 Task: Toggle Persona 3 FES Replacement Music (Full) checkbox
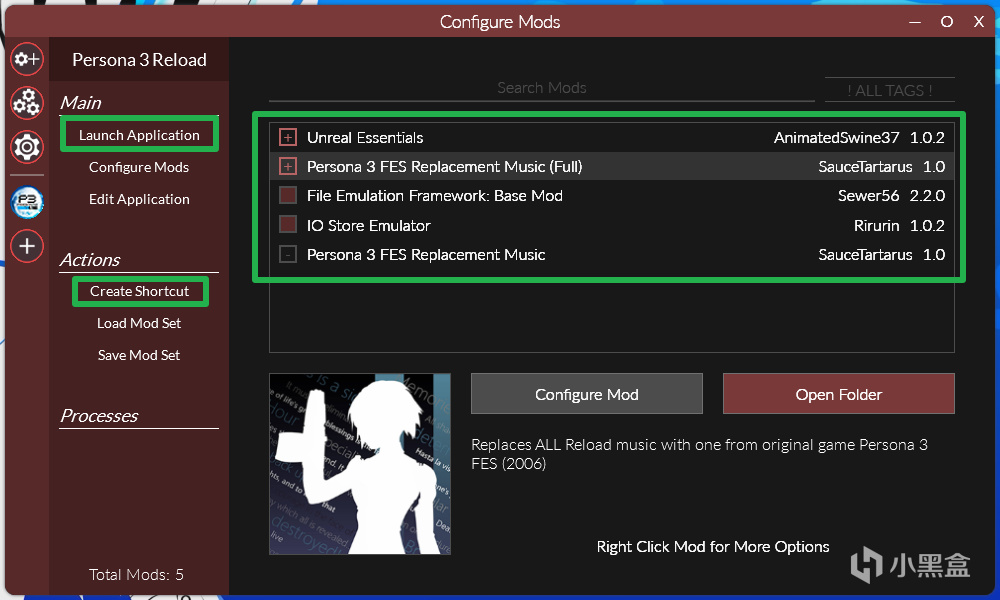point(288,166)
